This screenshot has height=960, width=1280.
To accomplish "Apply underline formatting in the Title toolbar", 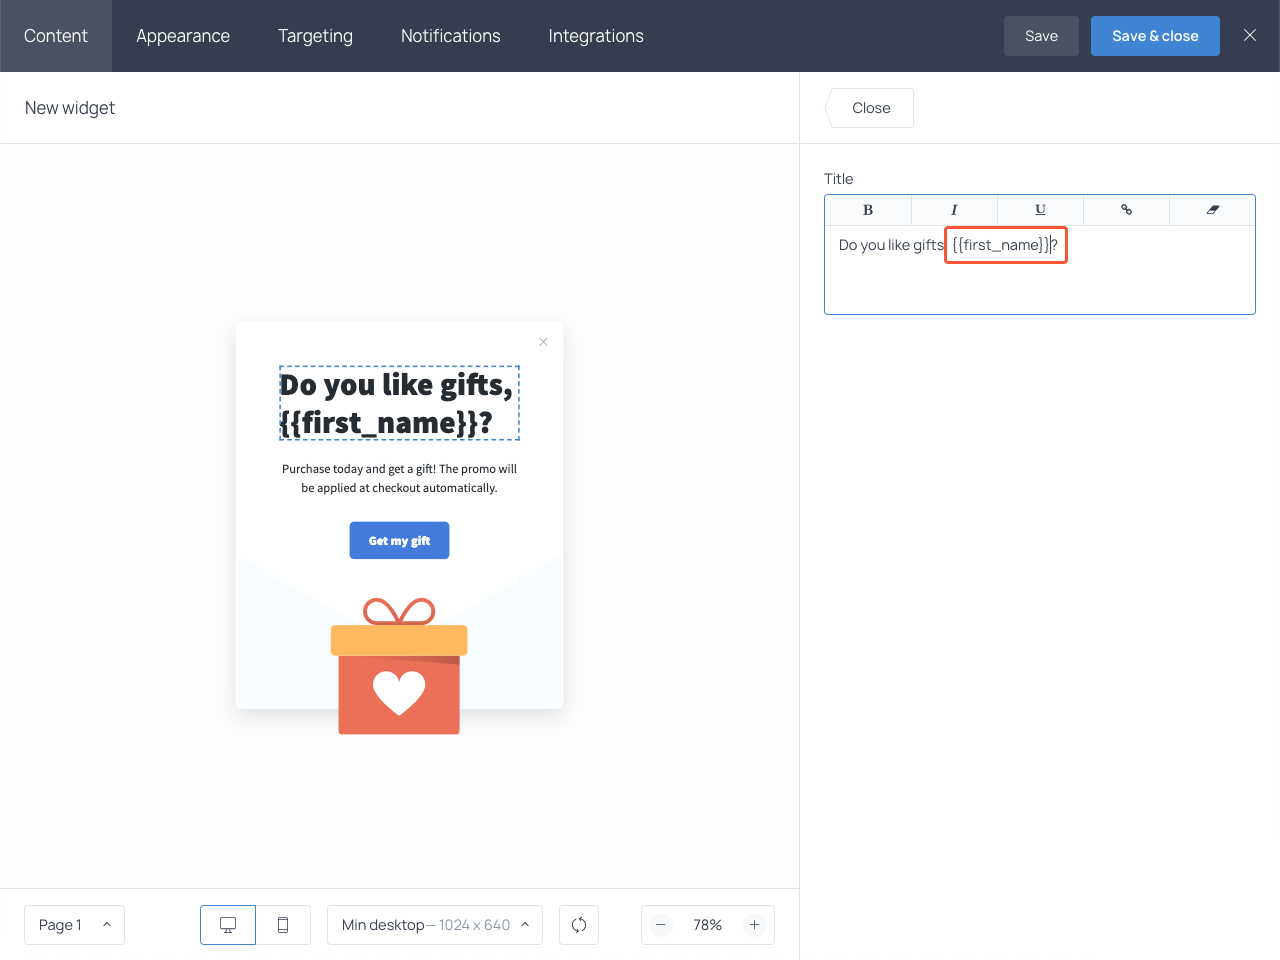I will [1040, 210].
